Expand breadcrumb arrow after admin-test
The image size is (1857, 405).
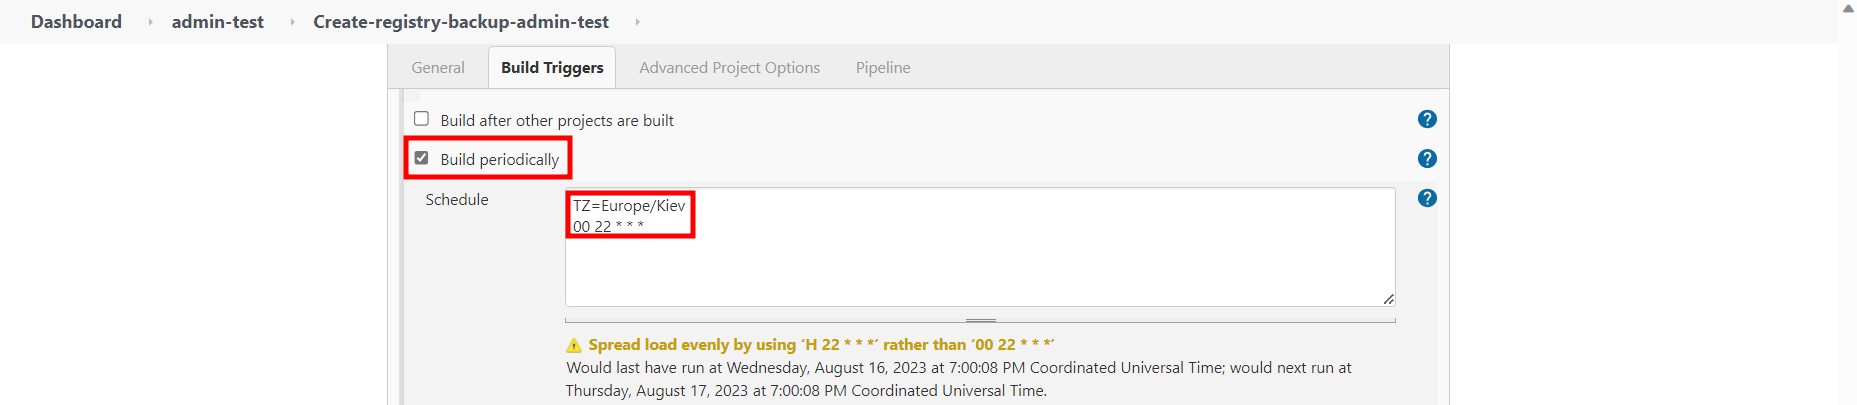coord(292,22)
